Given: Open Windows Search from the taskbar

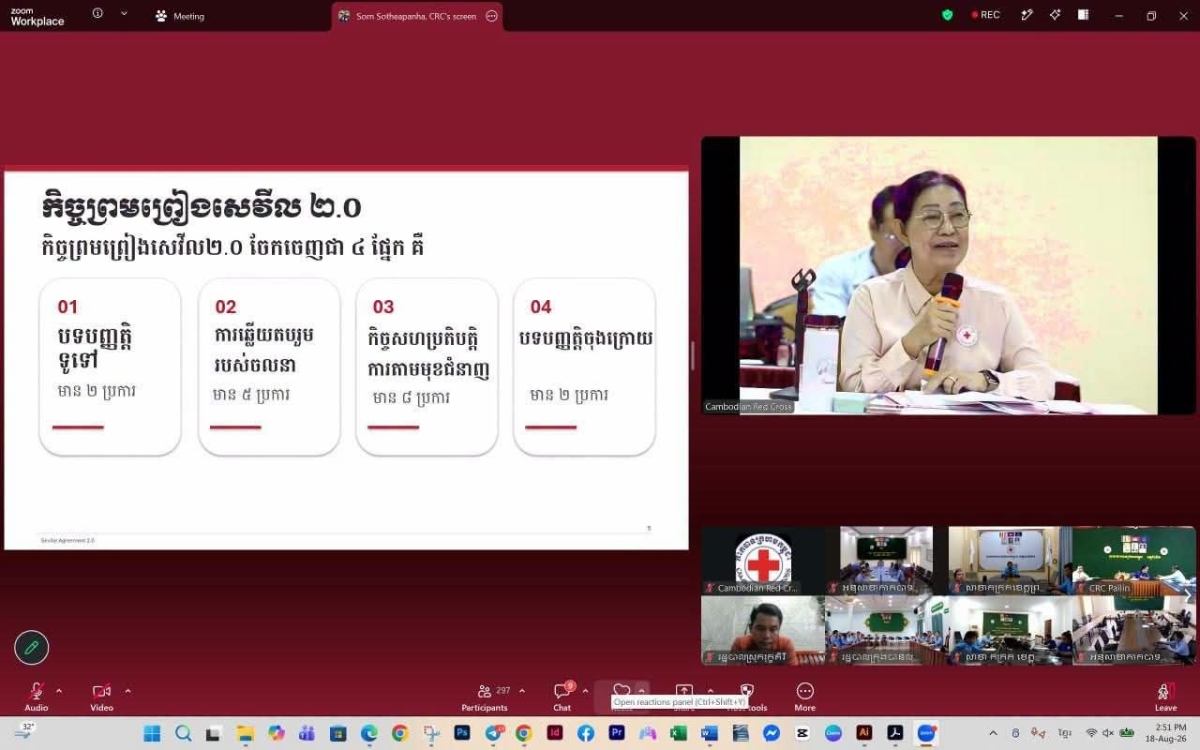Looking at the screenshot, I should click(x=183, y=733).
